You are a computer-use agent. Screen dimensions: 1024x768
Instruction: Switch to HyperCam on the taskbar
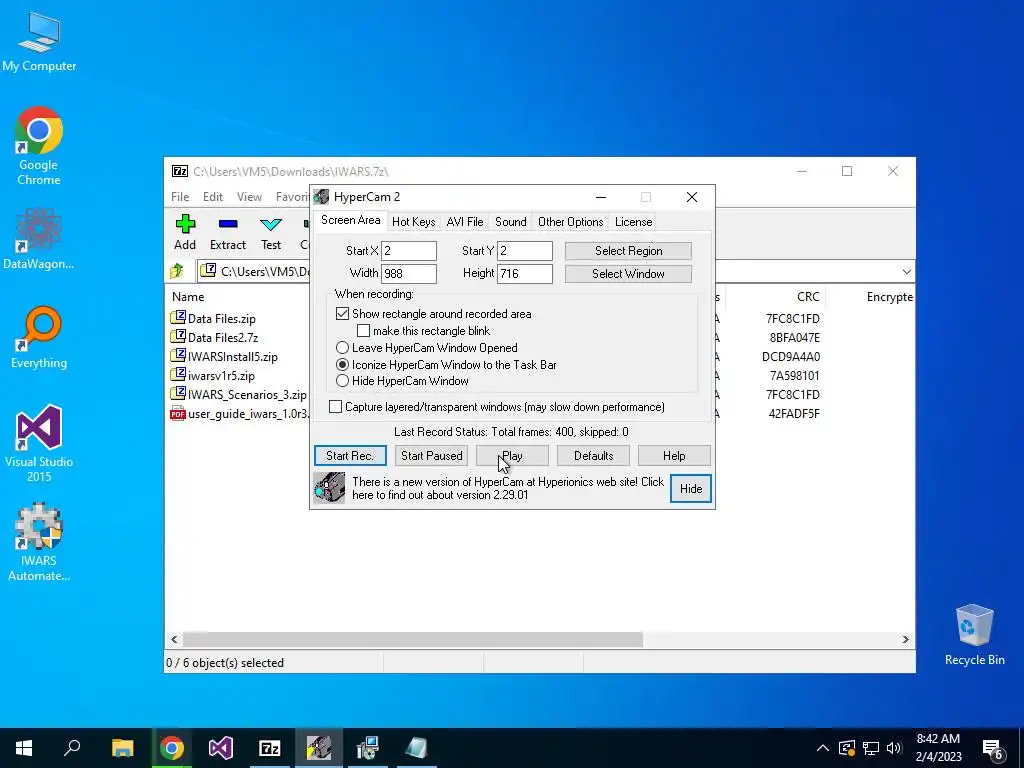tap(319, 748)
